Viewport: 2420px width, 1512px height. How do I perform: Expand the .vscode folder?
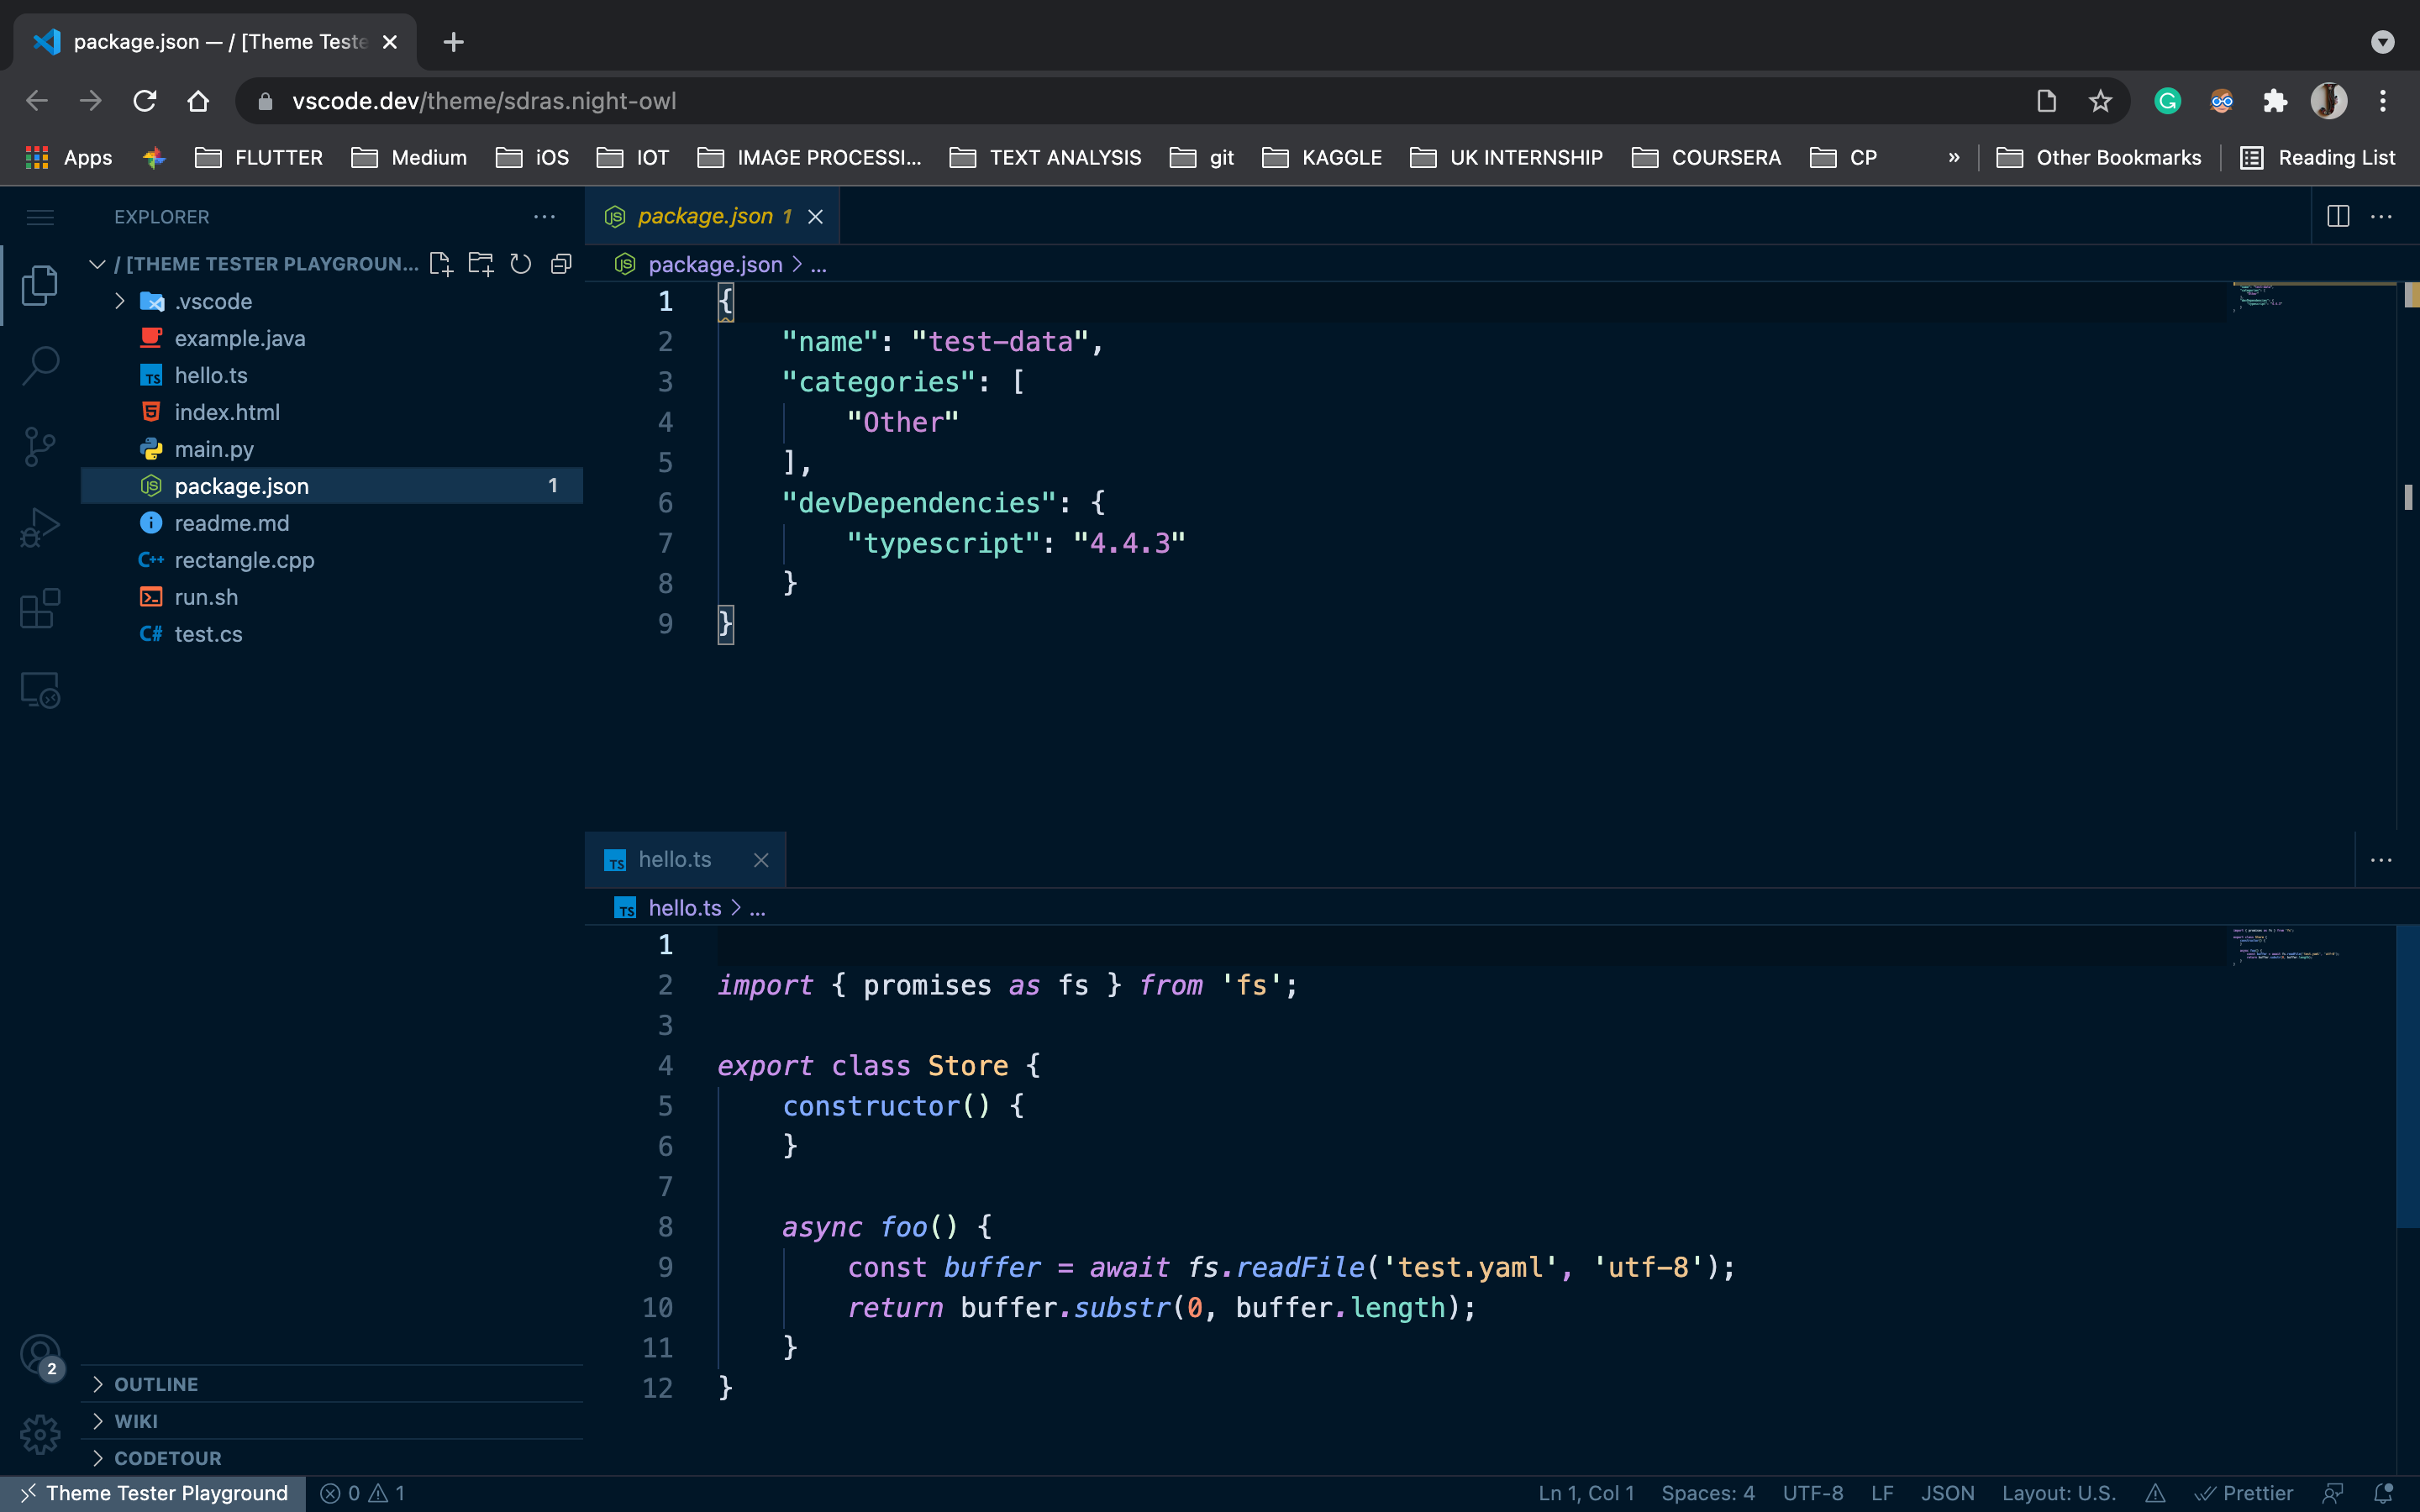pyautogui.click(x=213, y=301)
